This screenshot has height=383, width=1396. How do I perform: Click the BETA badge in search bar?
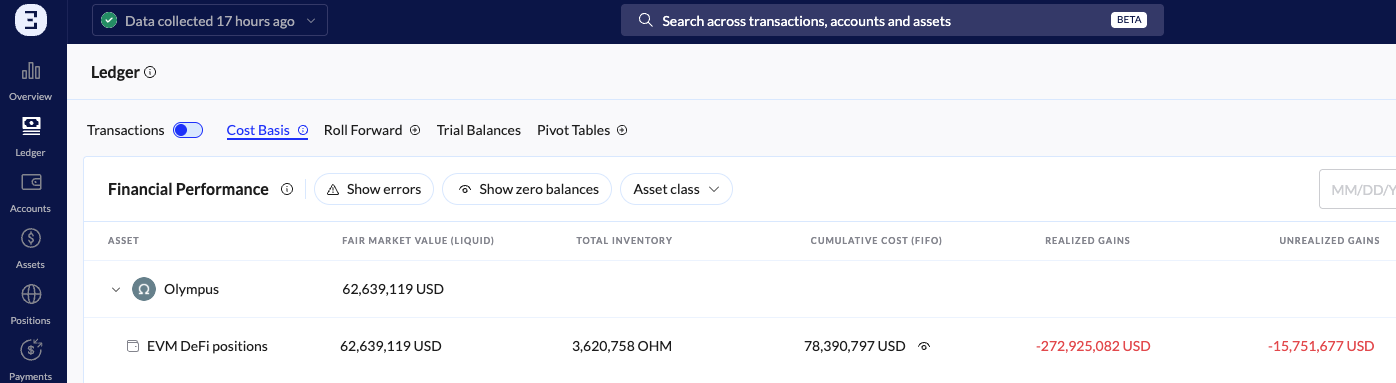point(1128,20)
